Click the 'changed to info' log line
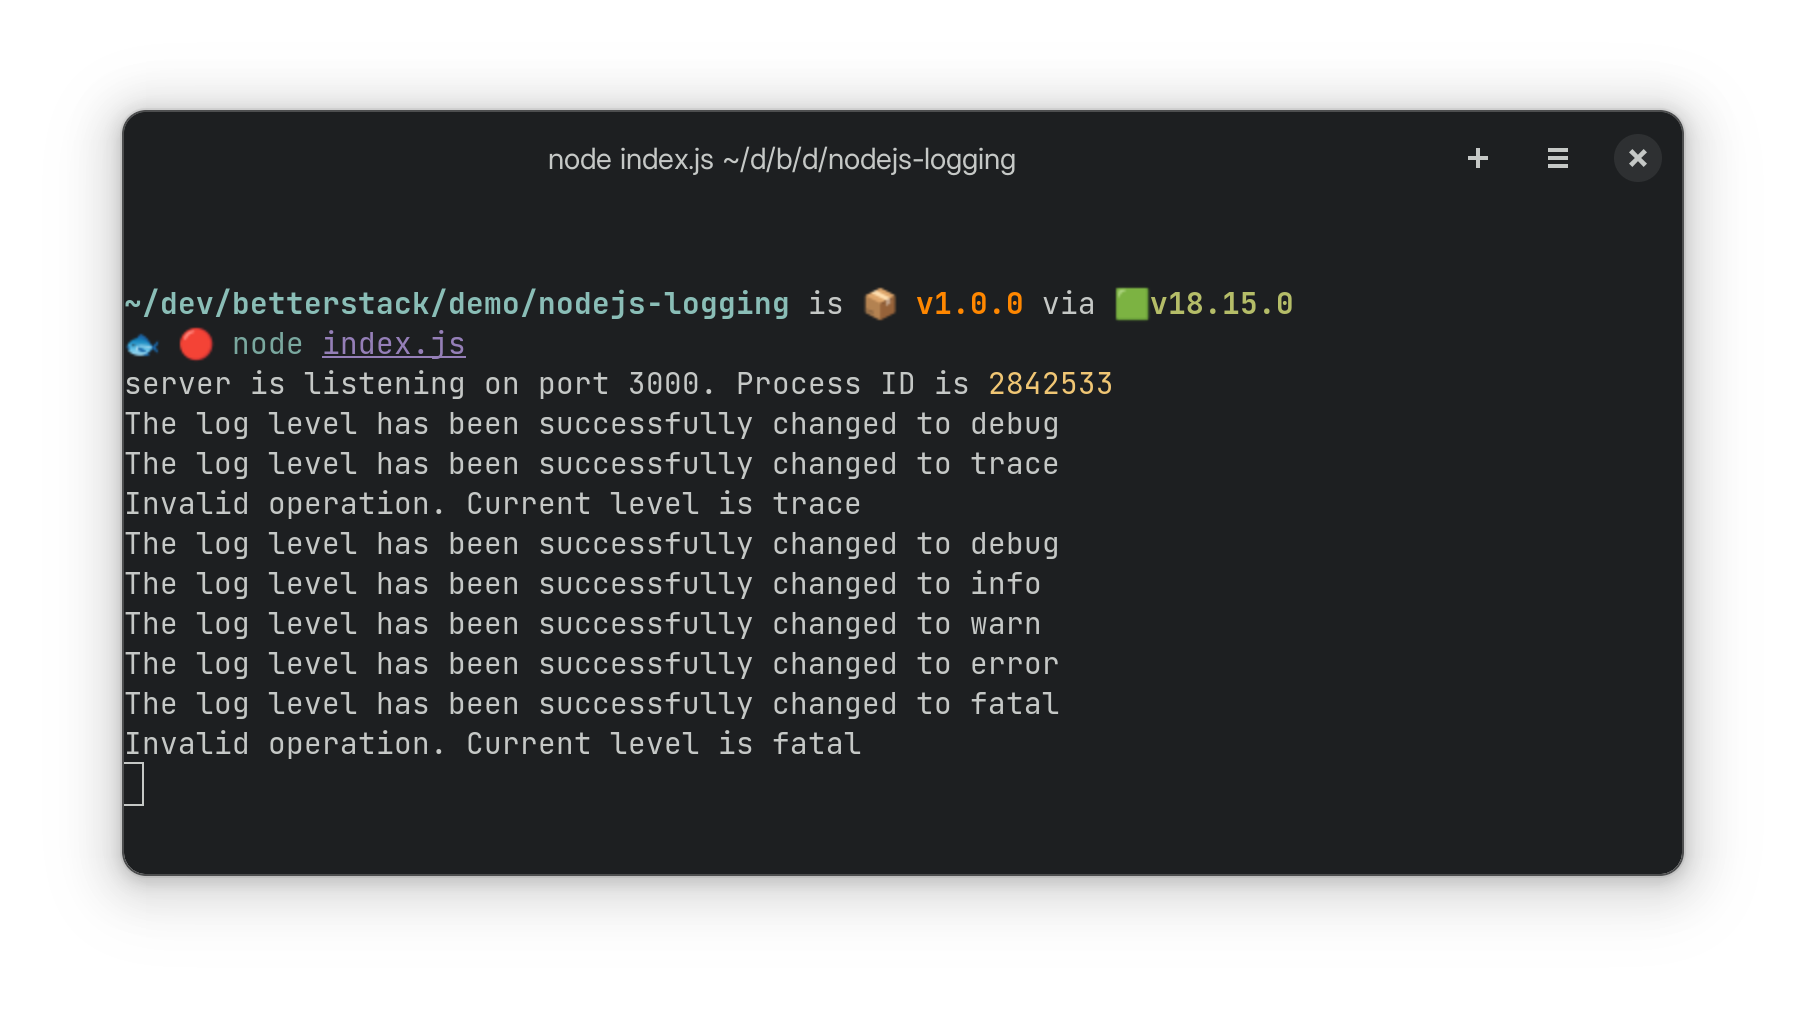The height and width of the screenshot is (1010, 1806). (x=582, y=584)
